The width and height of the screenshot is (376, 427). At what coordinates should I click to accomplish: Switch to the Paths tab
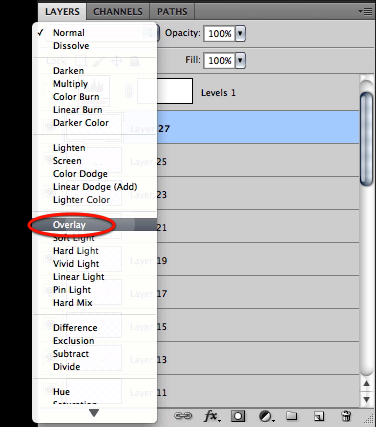tap(172, 12)
